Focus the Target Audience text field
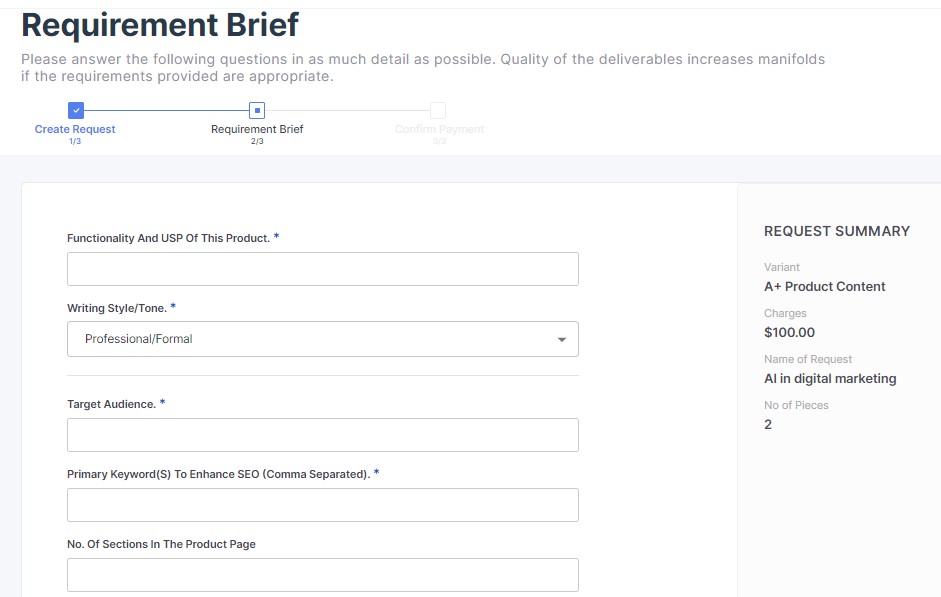This screenshot has width=941, height=597. pyautogui.click(x=323, y=435)
